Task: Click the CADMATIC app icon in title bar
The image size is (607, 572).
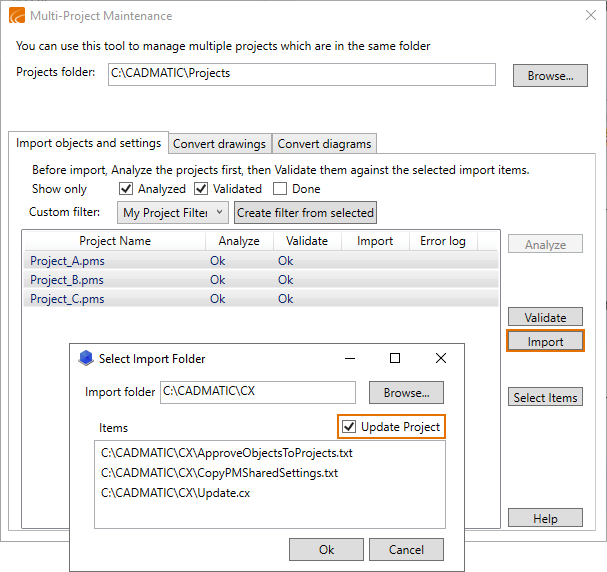Action: 17,16
